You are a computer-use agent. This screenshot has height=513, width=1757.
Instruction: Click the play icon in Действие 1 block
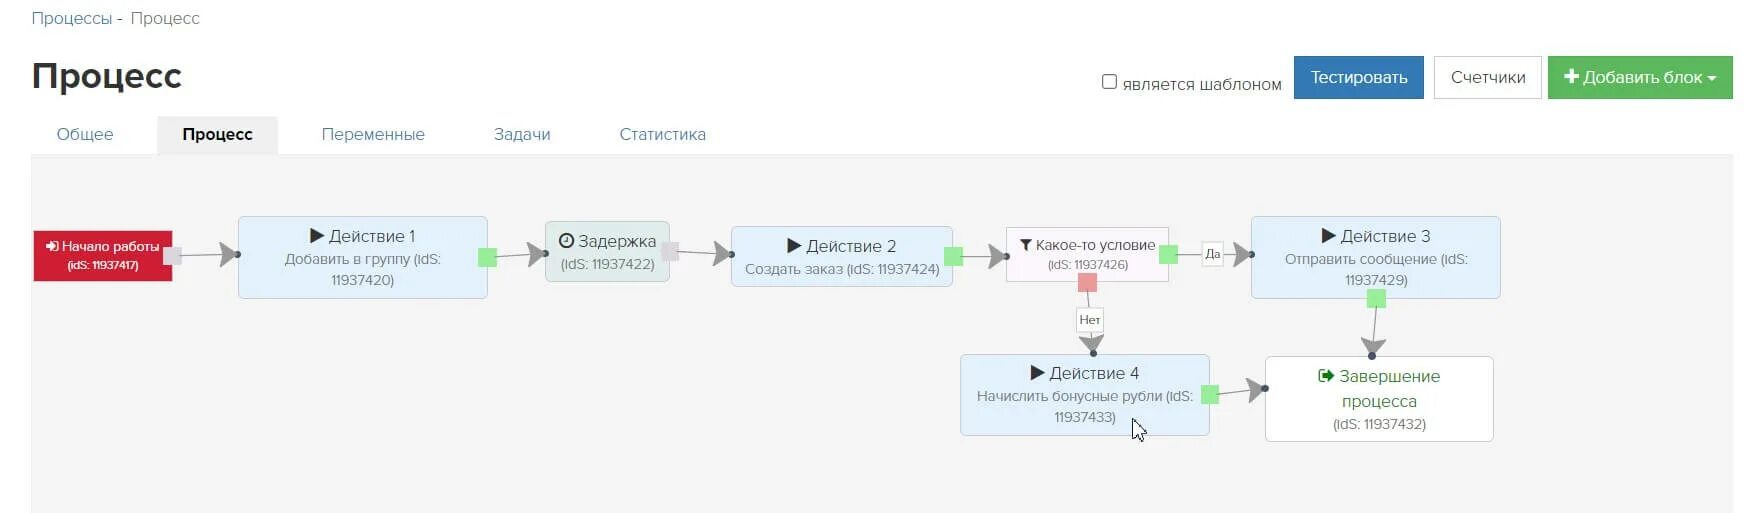pos(317,236)
